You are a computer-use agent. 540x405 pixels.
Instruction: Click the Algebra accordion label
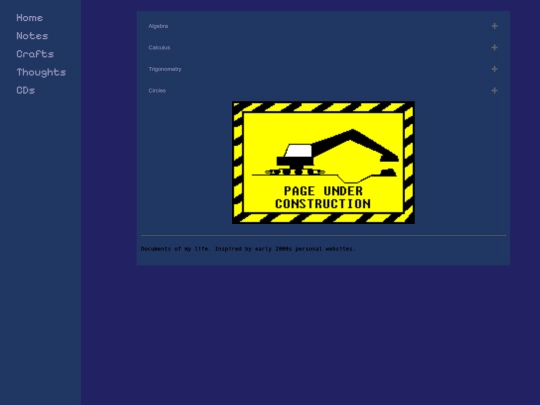158,26
